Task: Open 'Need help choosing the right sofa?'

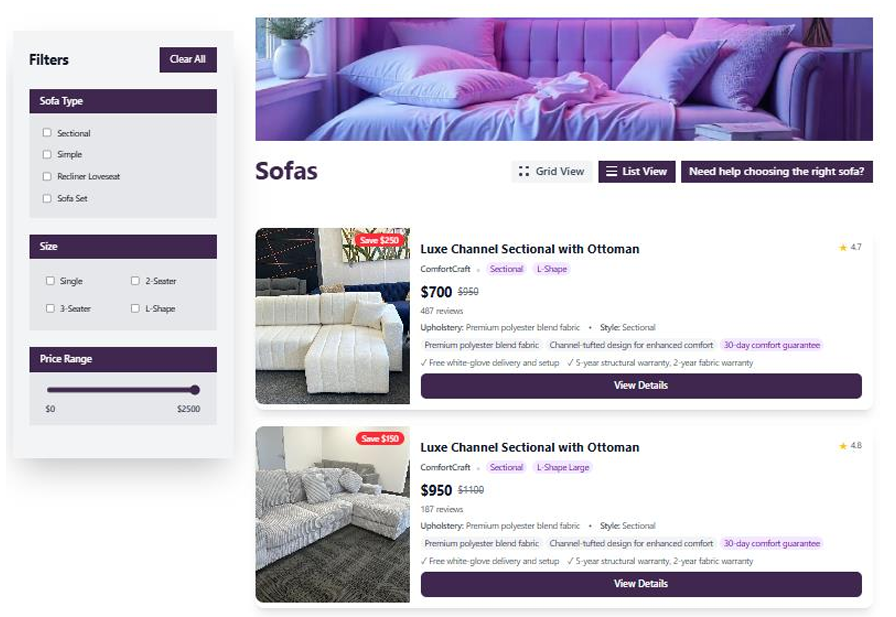Action: point(777,171)
